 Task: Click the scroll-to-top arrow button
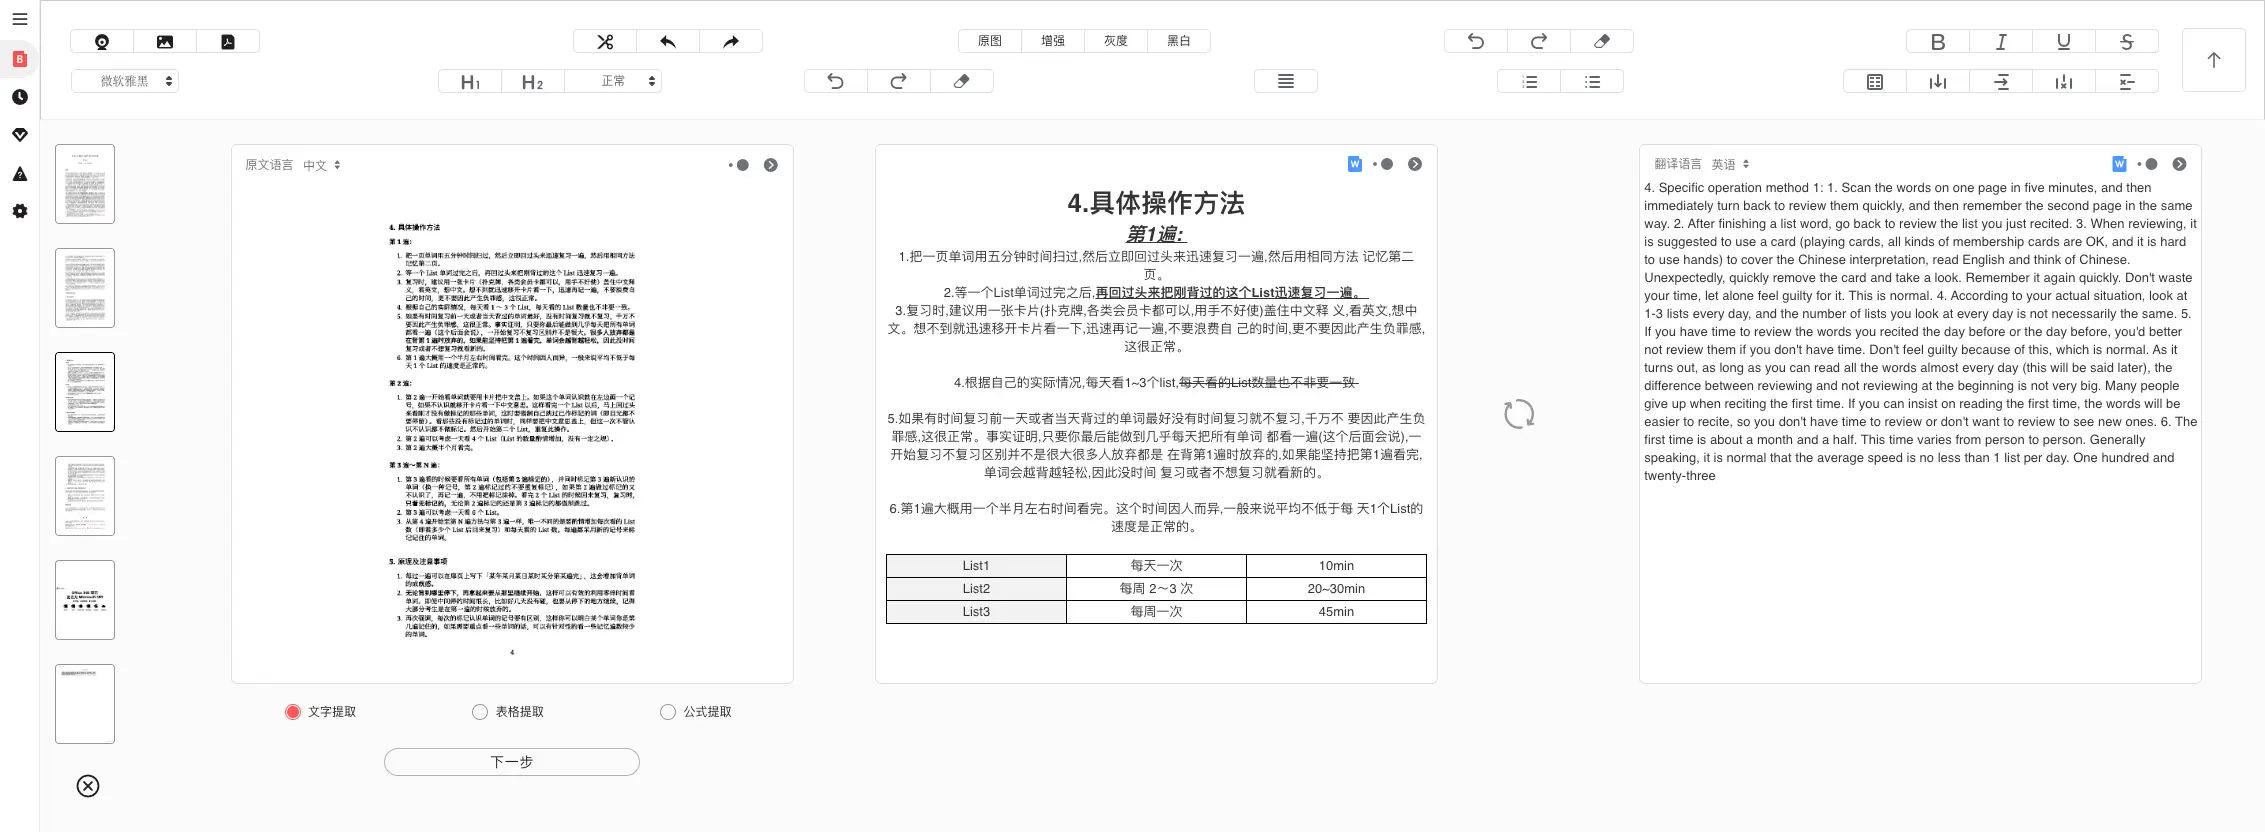point(2214,60)
